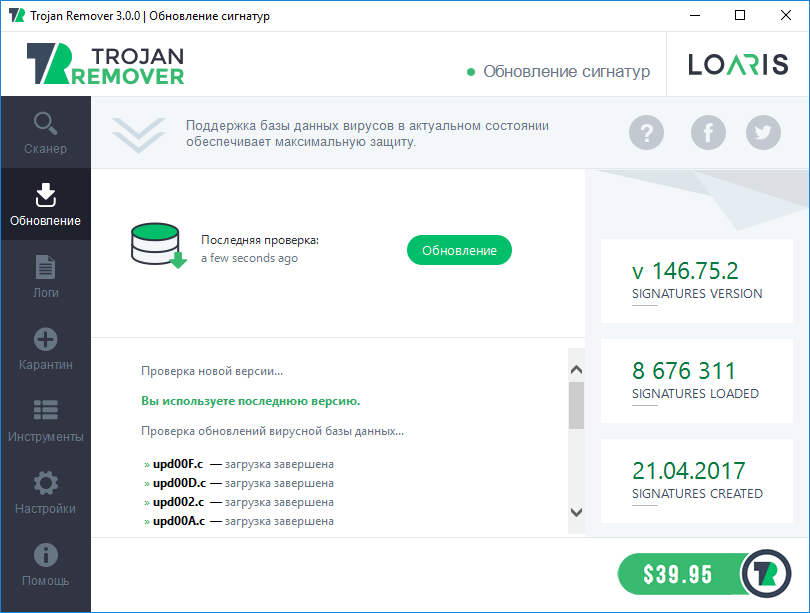Close the Trojan Remover window
The height and width of the screenshot is (613, 810).
(786, 15)
